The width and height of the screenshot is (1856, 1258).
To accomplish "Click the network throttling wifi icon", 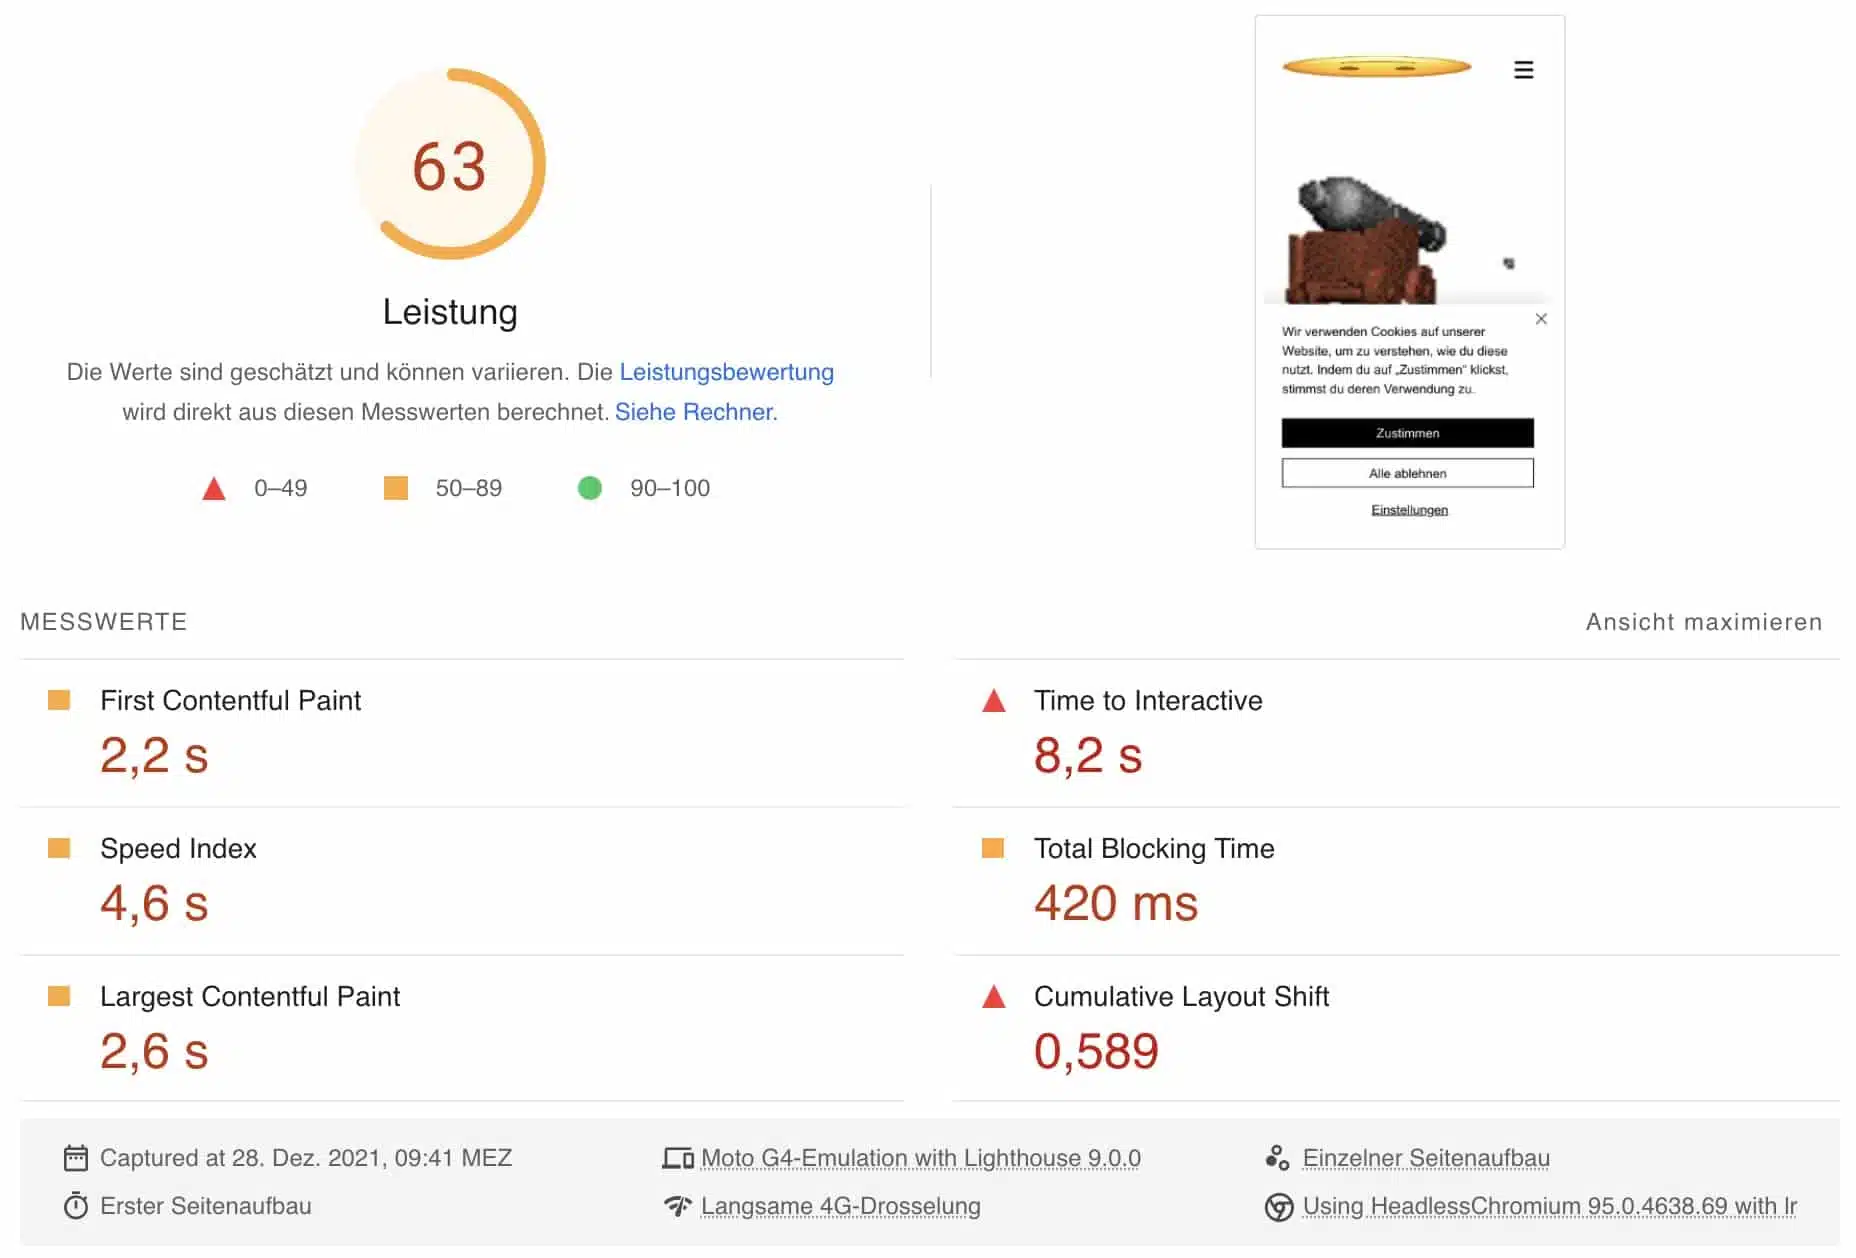I will coord(677,1207).
